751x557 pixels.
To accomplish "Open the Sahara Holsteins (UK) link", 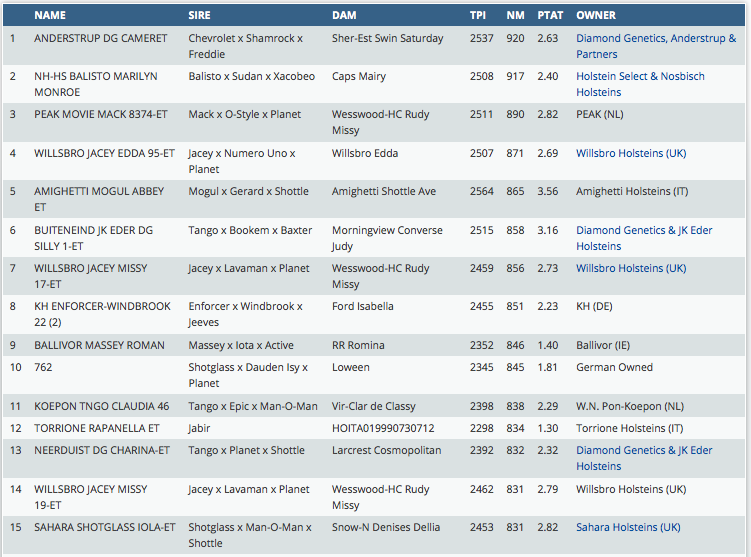I will click(628, 527).
